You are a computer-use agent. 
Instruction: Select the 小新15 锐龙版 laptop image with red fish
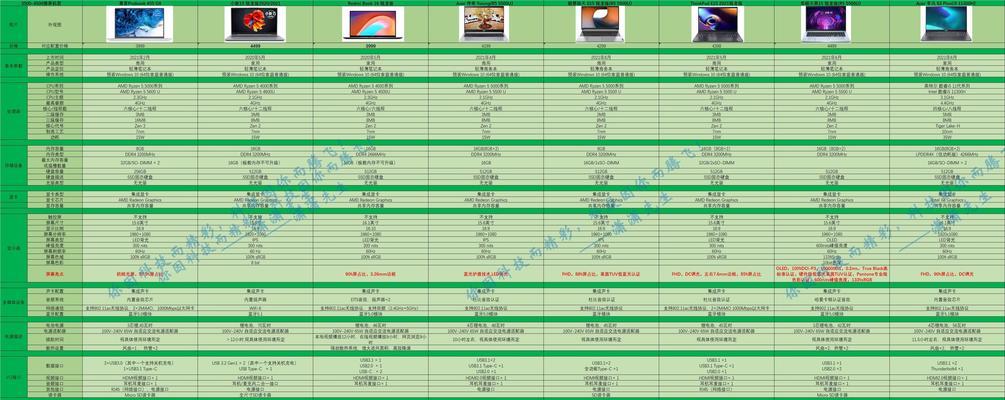point(255,24)
